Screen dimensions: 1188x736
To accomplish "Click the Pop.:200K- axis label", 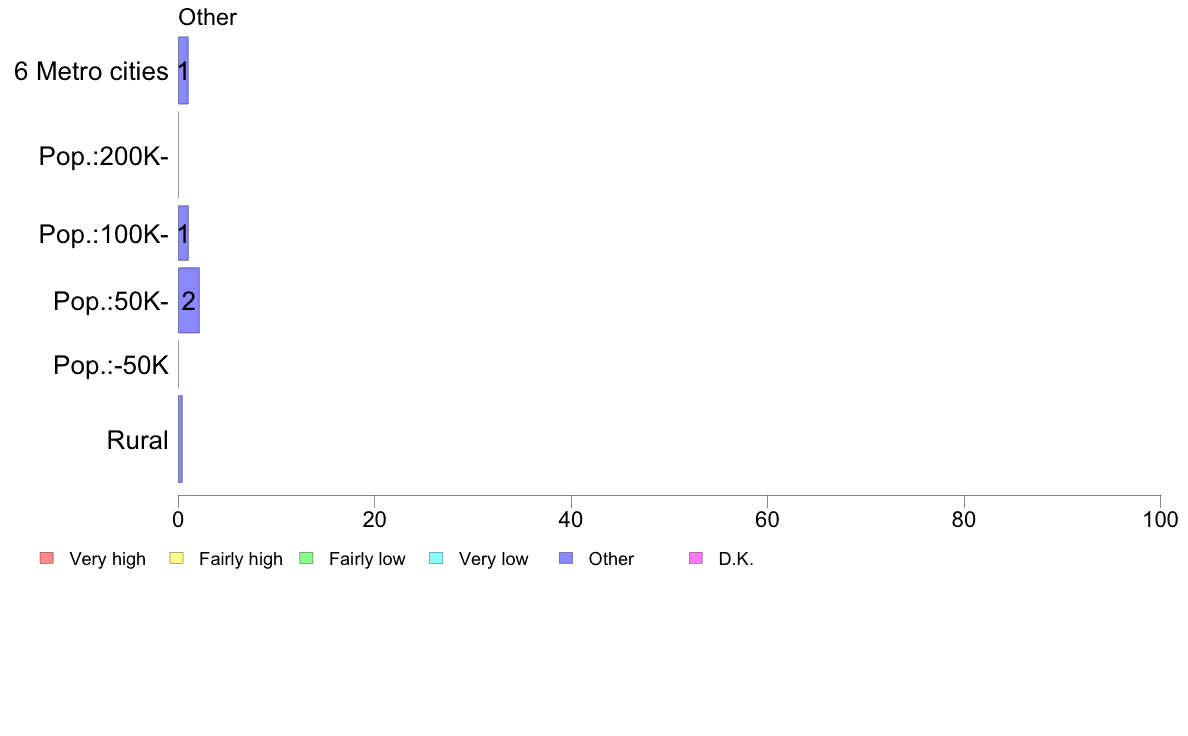I will point(104,156).
